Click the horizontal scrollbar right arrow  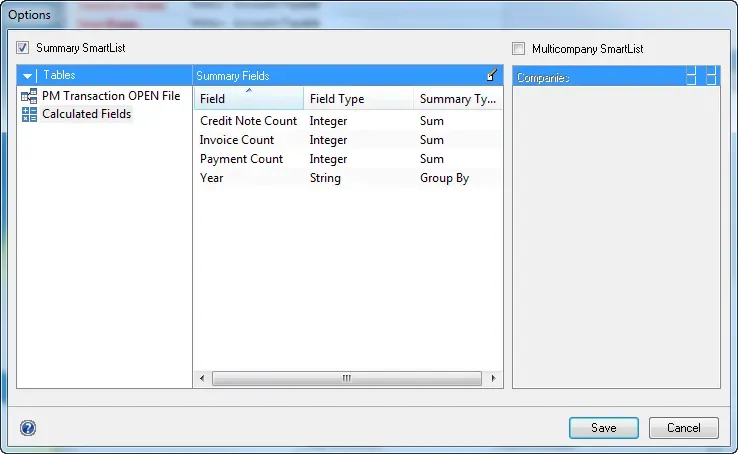tap(492, 379)
